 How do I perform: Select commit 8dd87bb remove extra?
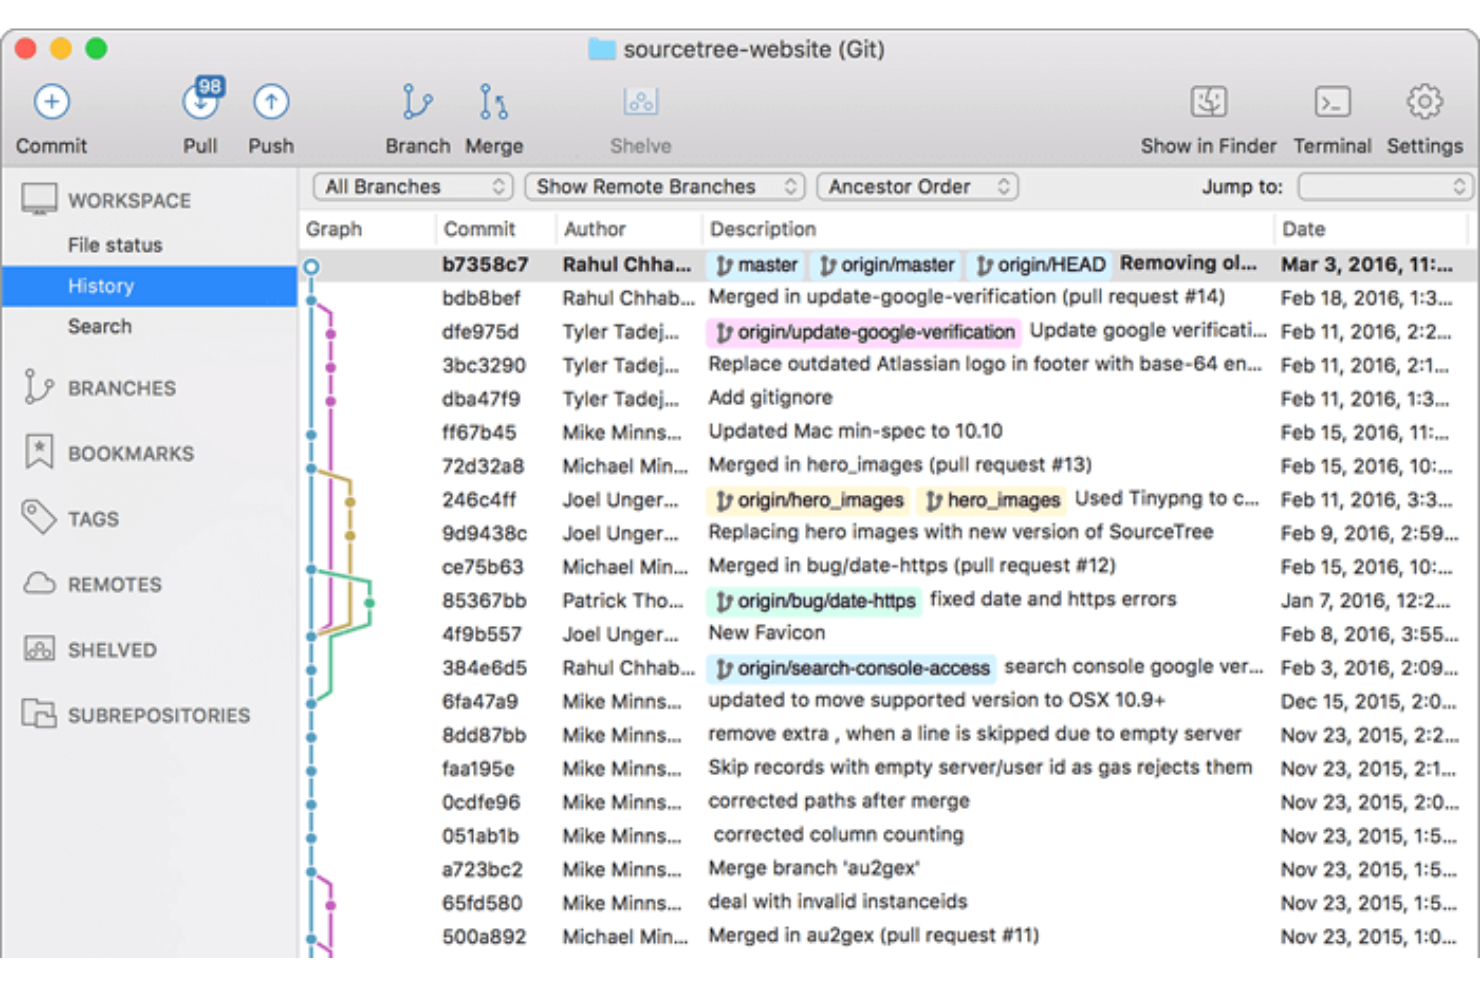(888, 735)
